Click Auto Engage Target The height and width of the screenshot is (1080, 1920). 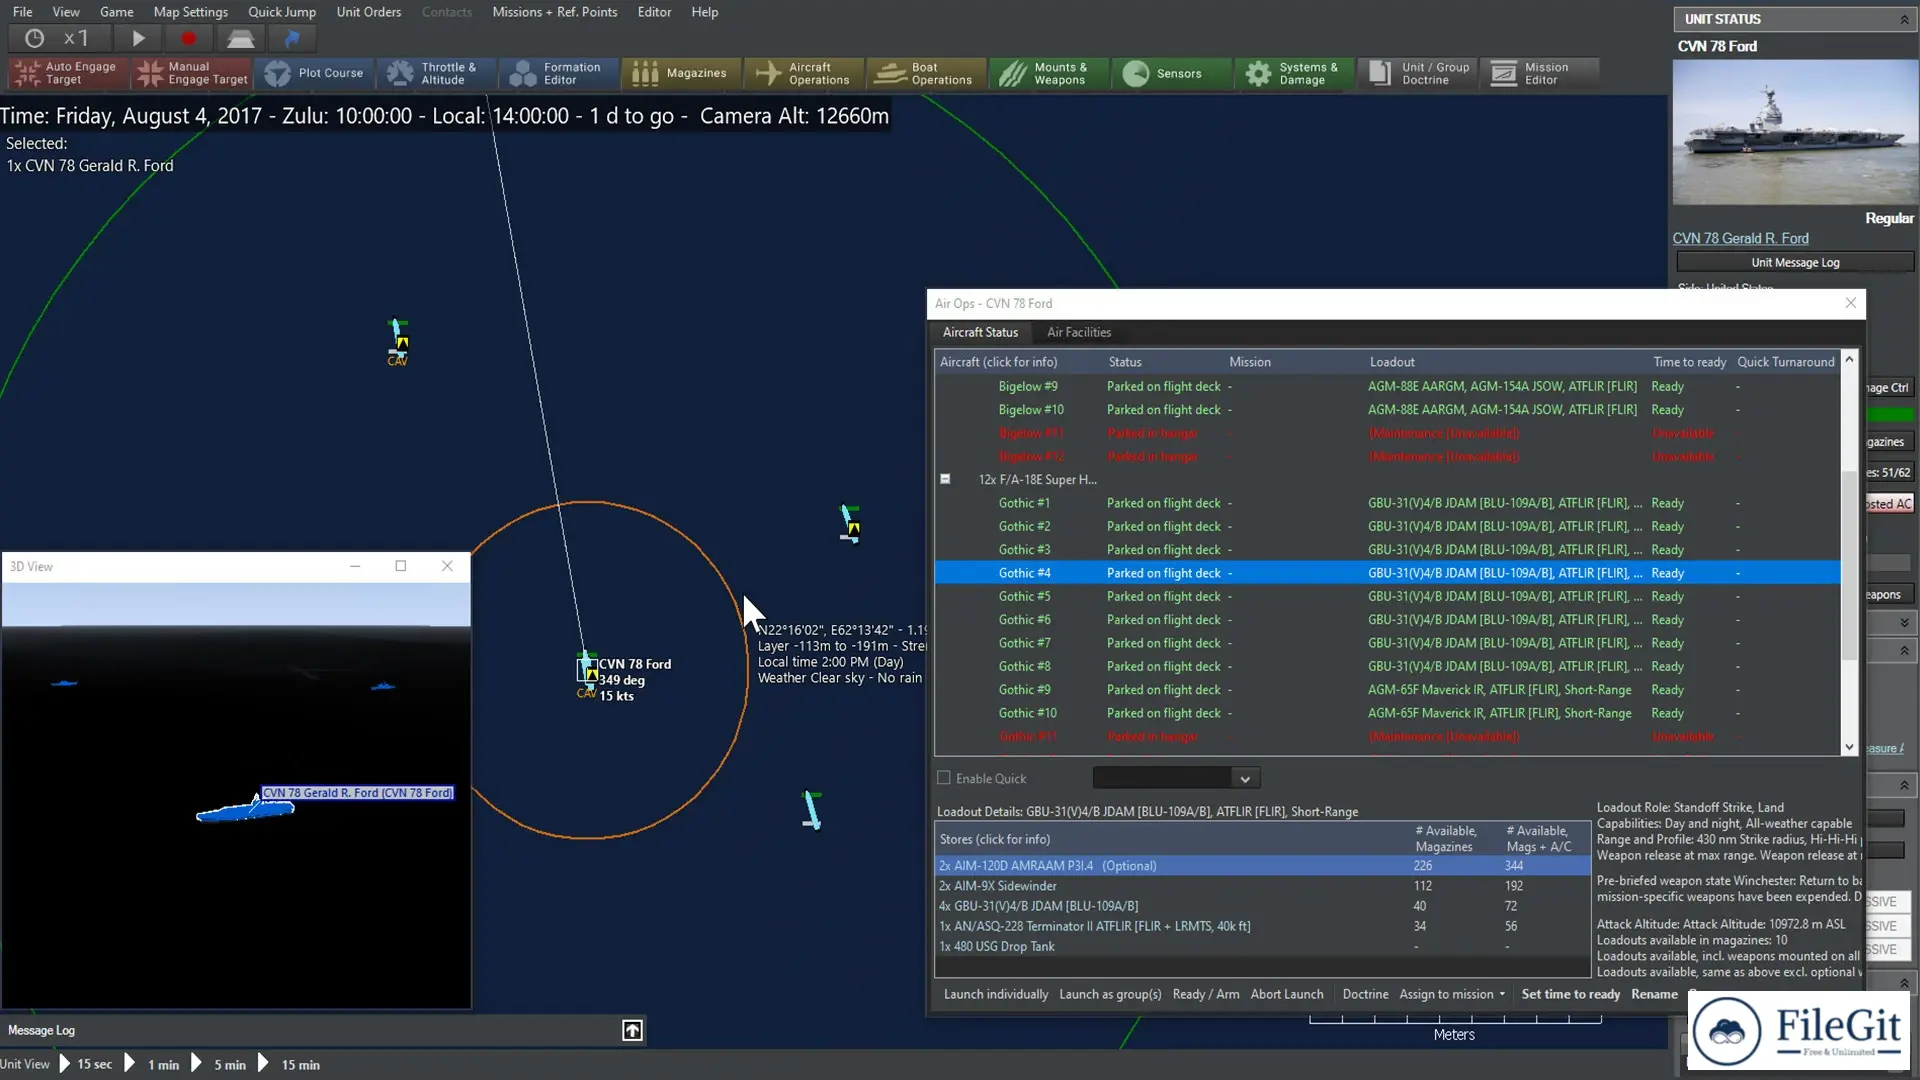pos(68,73)
